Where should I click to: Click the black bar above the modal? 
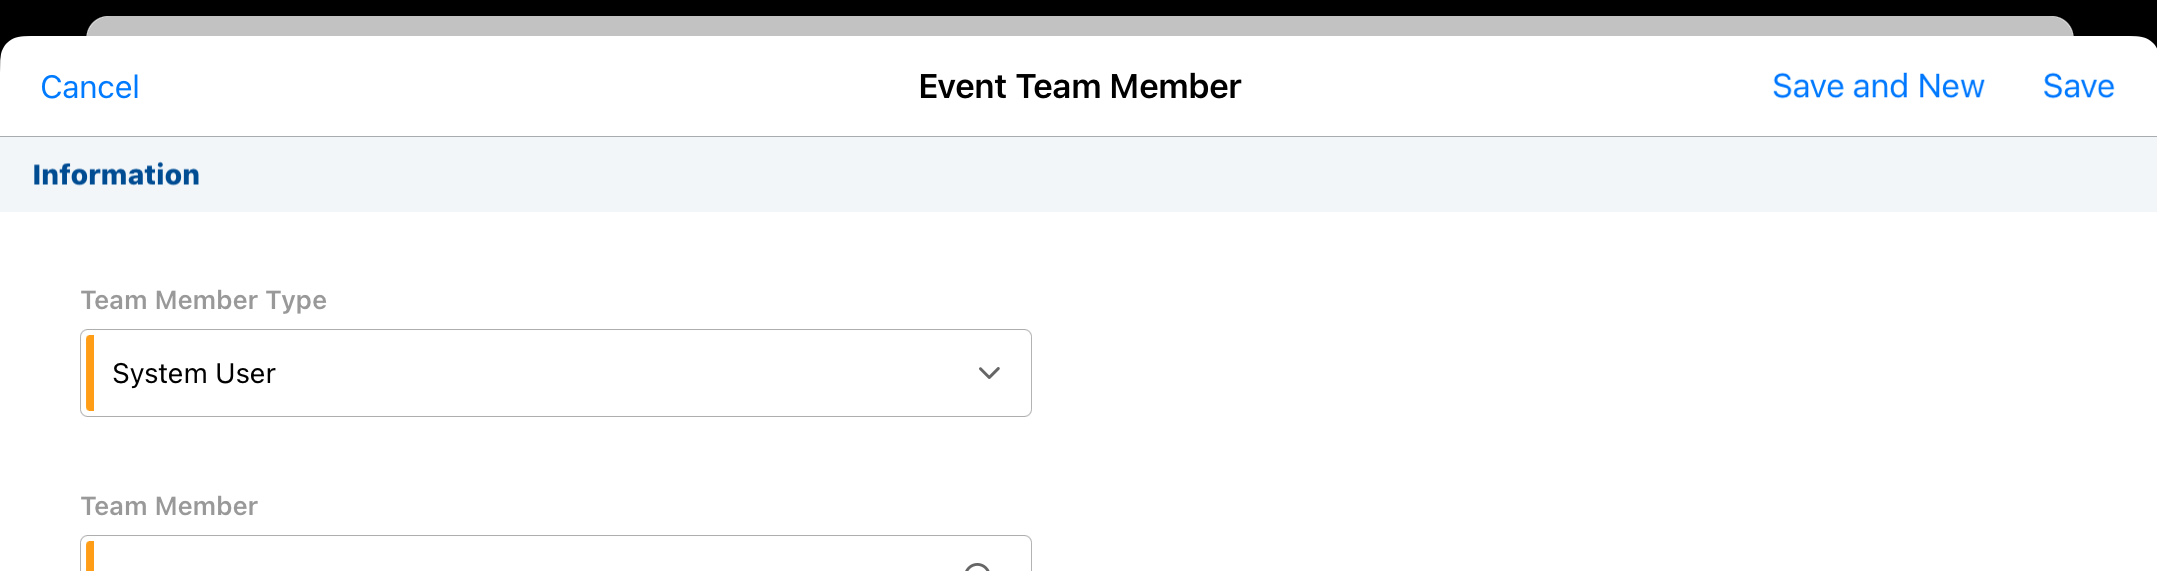[1080, 7]
